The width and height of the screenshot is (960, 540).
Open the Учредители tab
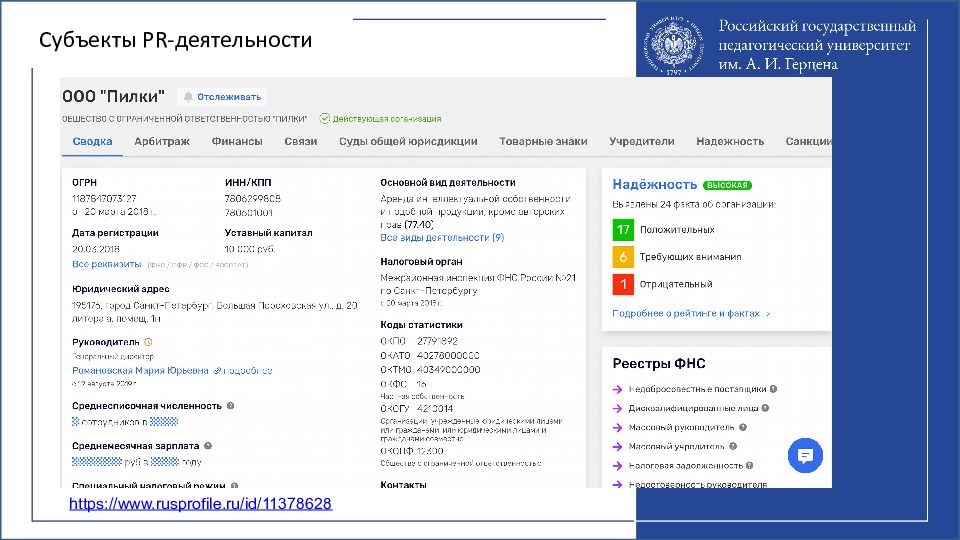[642, 141]
